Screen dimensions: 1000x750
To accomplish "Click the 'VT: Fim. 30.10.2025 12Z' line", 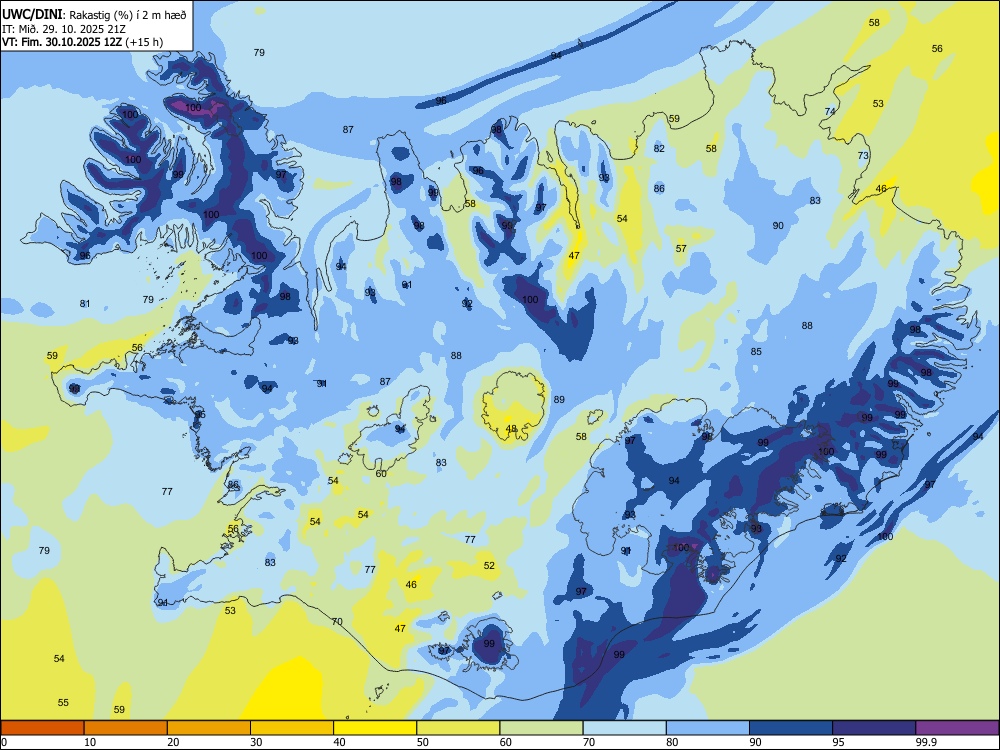I will coord(62,42).
